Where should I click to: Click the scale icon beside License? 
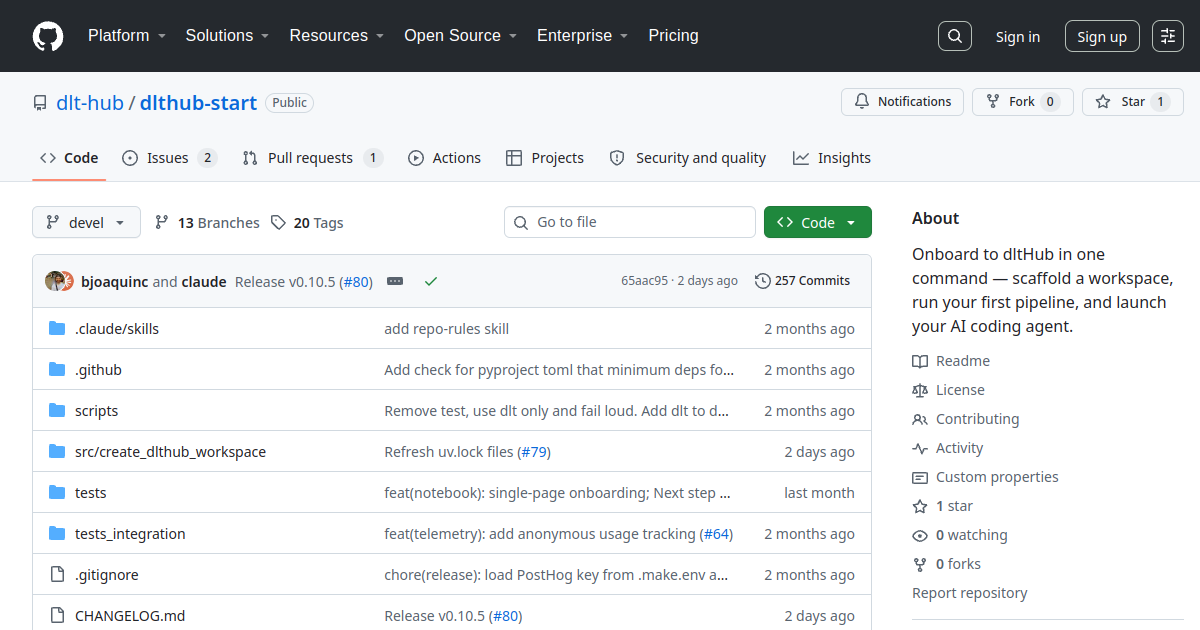[920, 390]
